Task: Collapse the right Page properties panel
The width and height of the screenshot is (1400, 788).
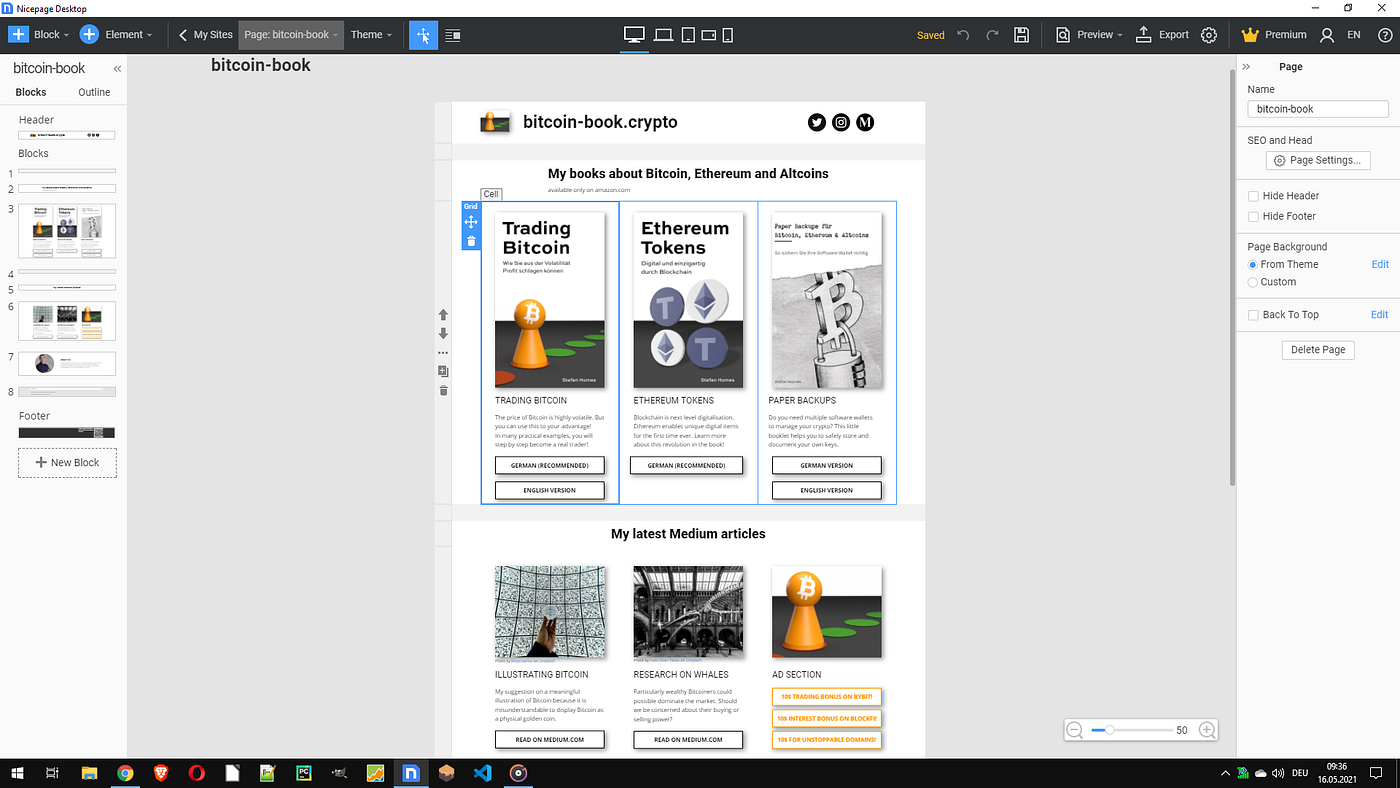Action: [1246, 67]
